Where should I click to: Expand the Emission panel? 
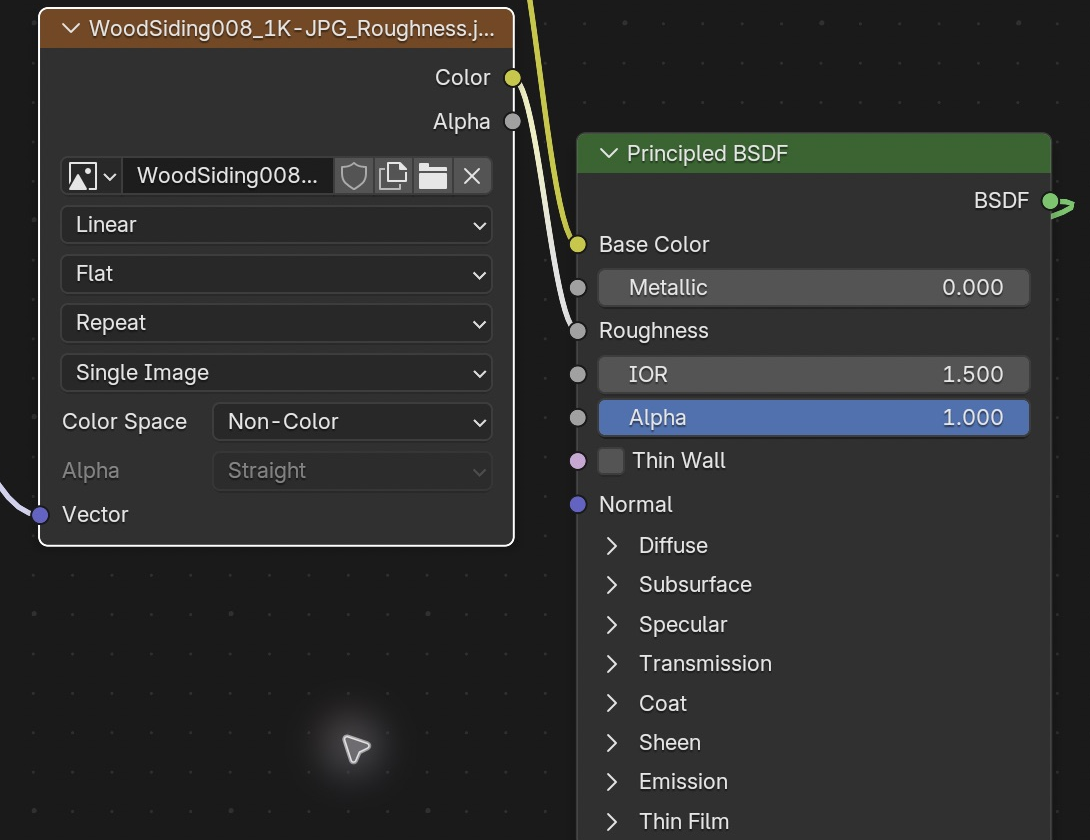click(612, 782)
